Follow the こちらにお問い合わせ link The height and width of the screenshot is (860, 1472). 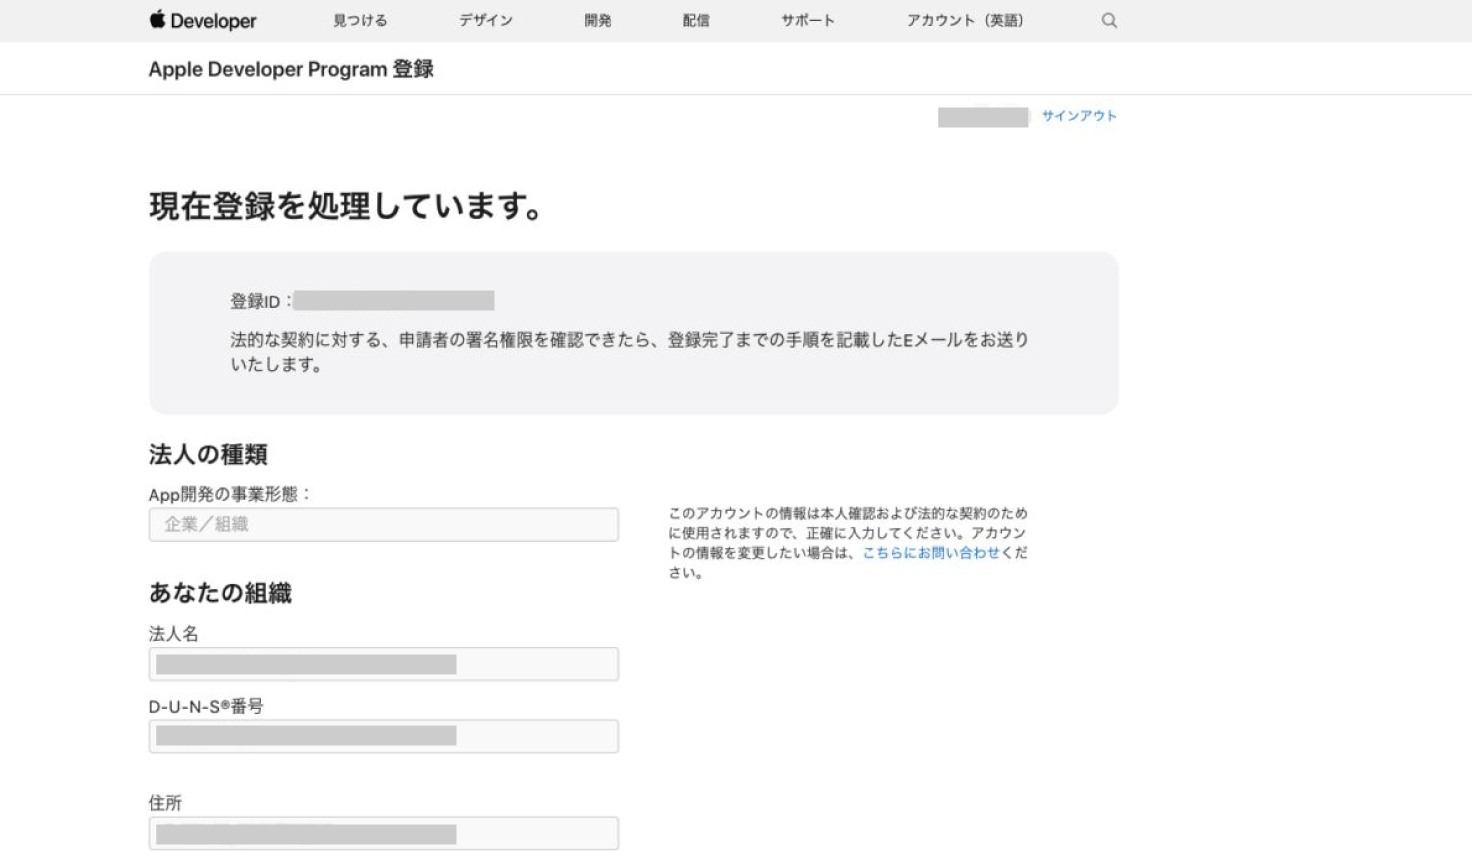click(x=931, y=553)
